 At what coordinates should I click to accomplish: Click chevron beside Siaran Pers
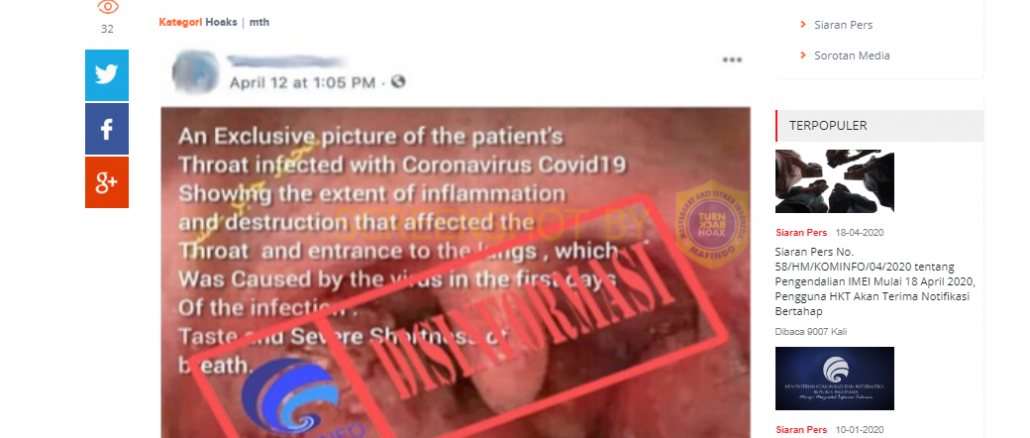pyautogui.click(x=803, y=25)
